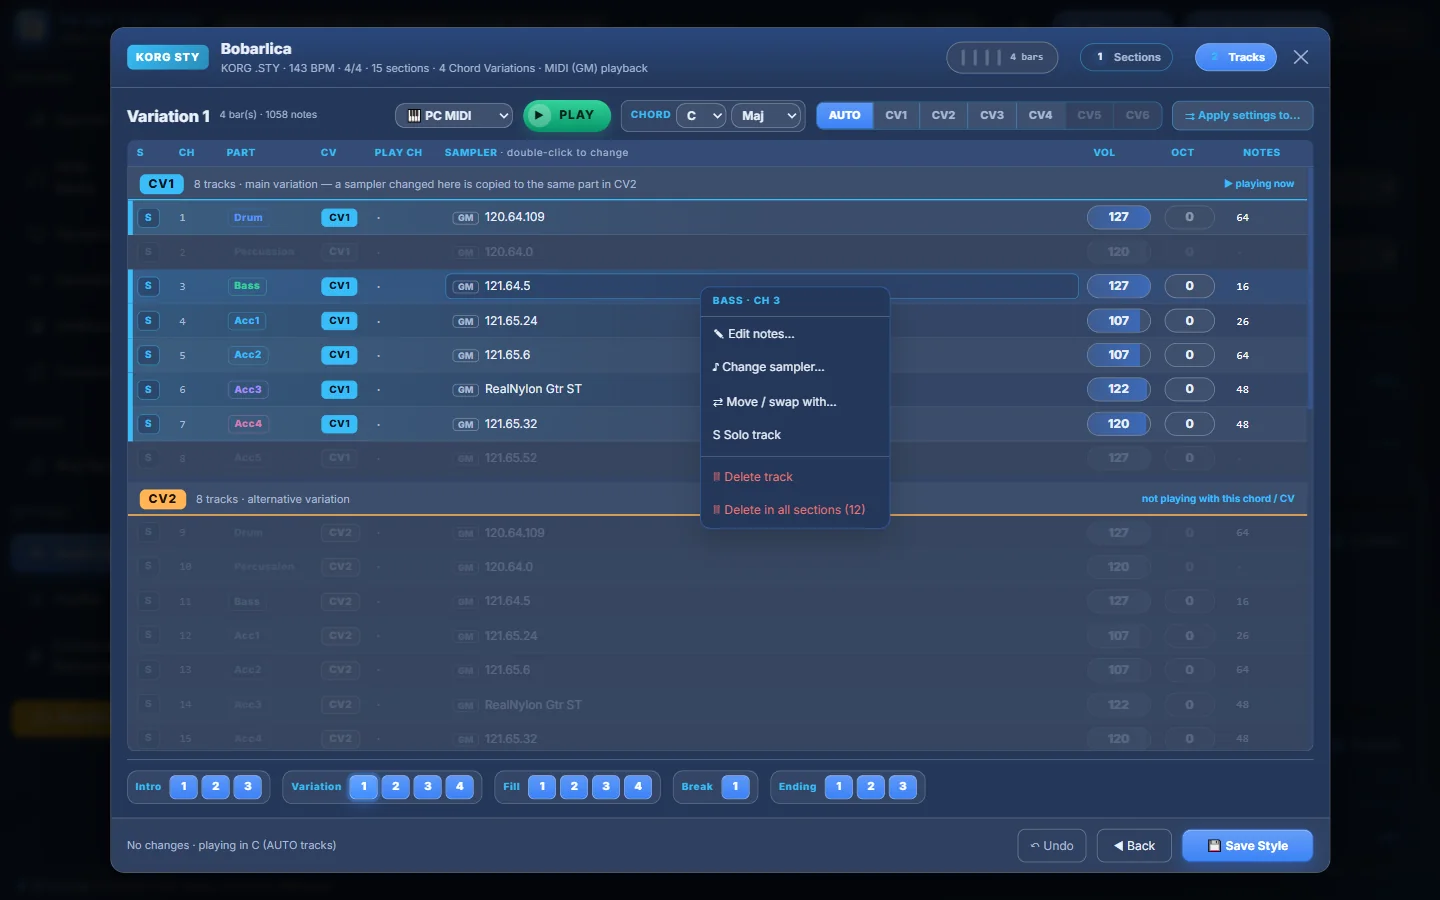
Task: Choose Delete track from the context menu
Action: pos(795,477)
